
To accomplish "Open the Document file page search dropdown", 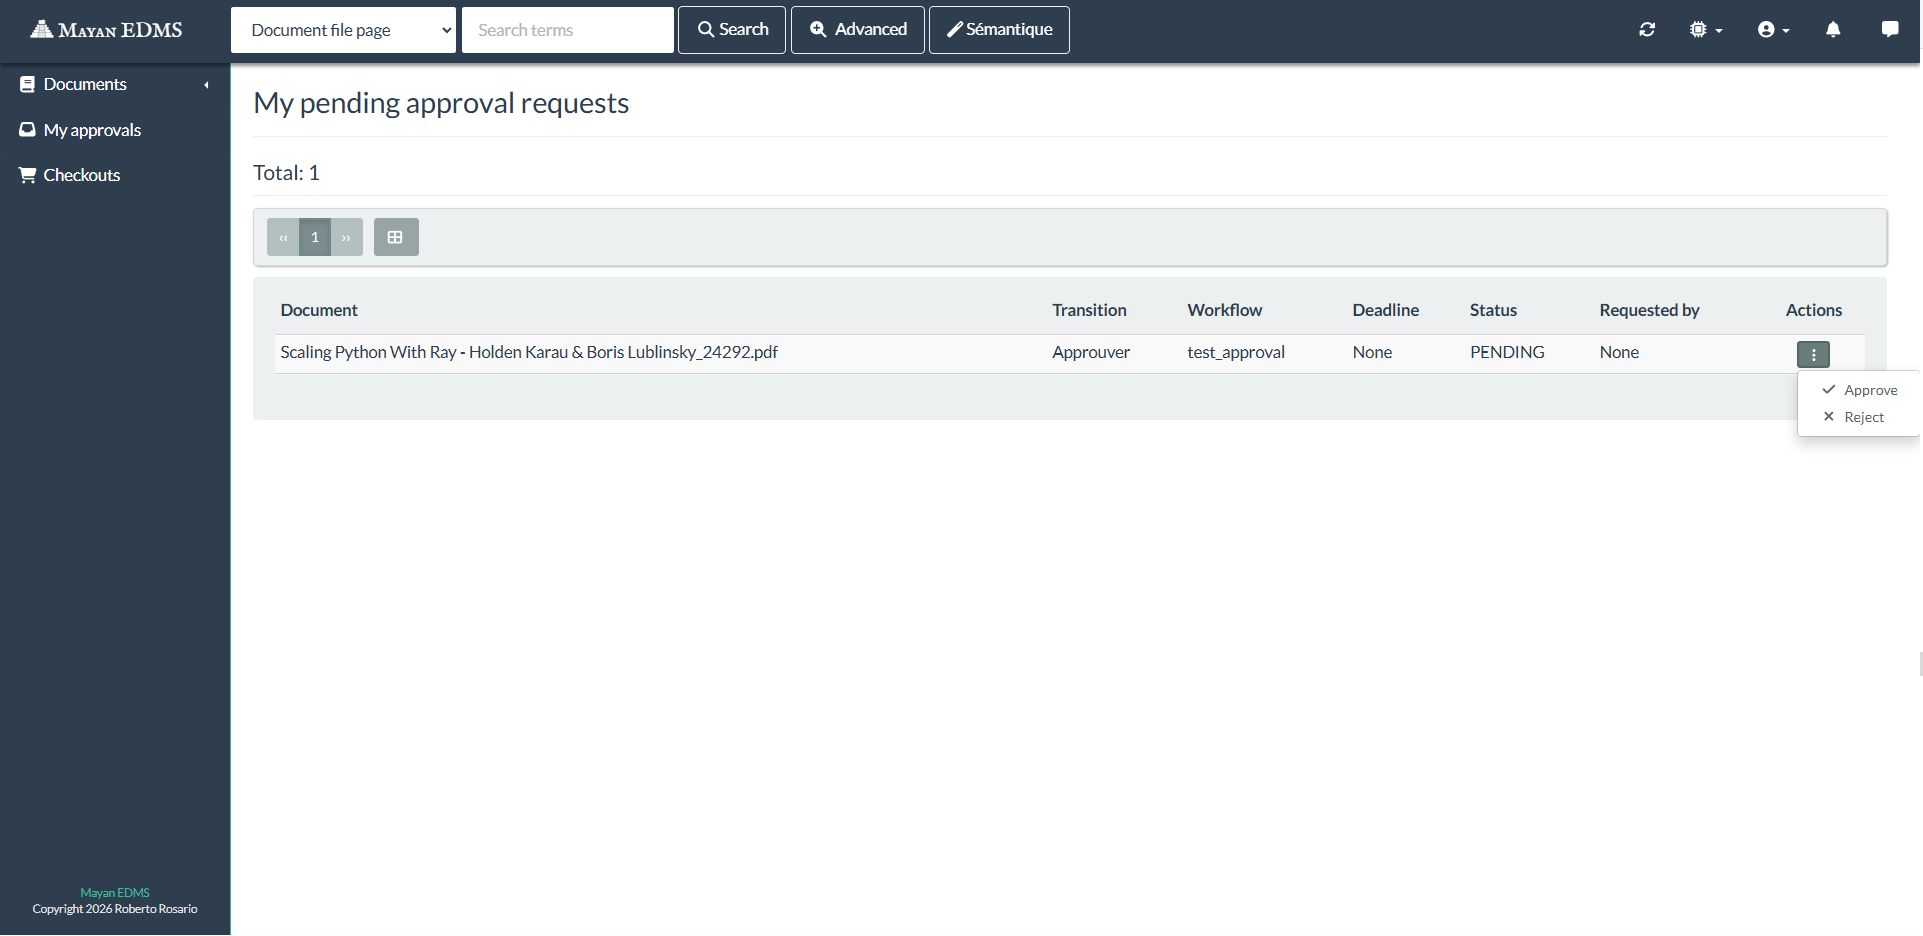I will tap(343, 30).
